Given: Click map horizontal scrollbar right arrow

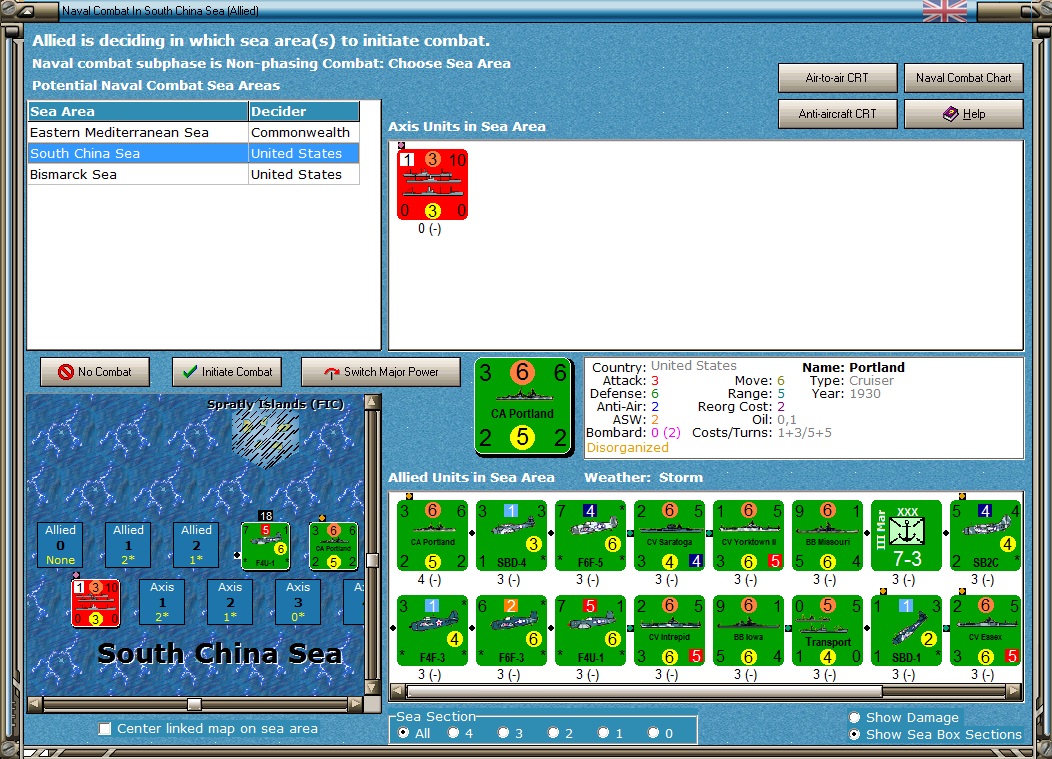Looking at the screenshot, I should click(356, 704).
